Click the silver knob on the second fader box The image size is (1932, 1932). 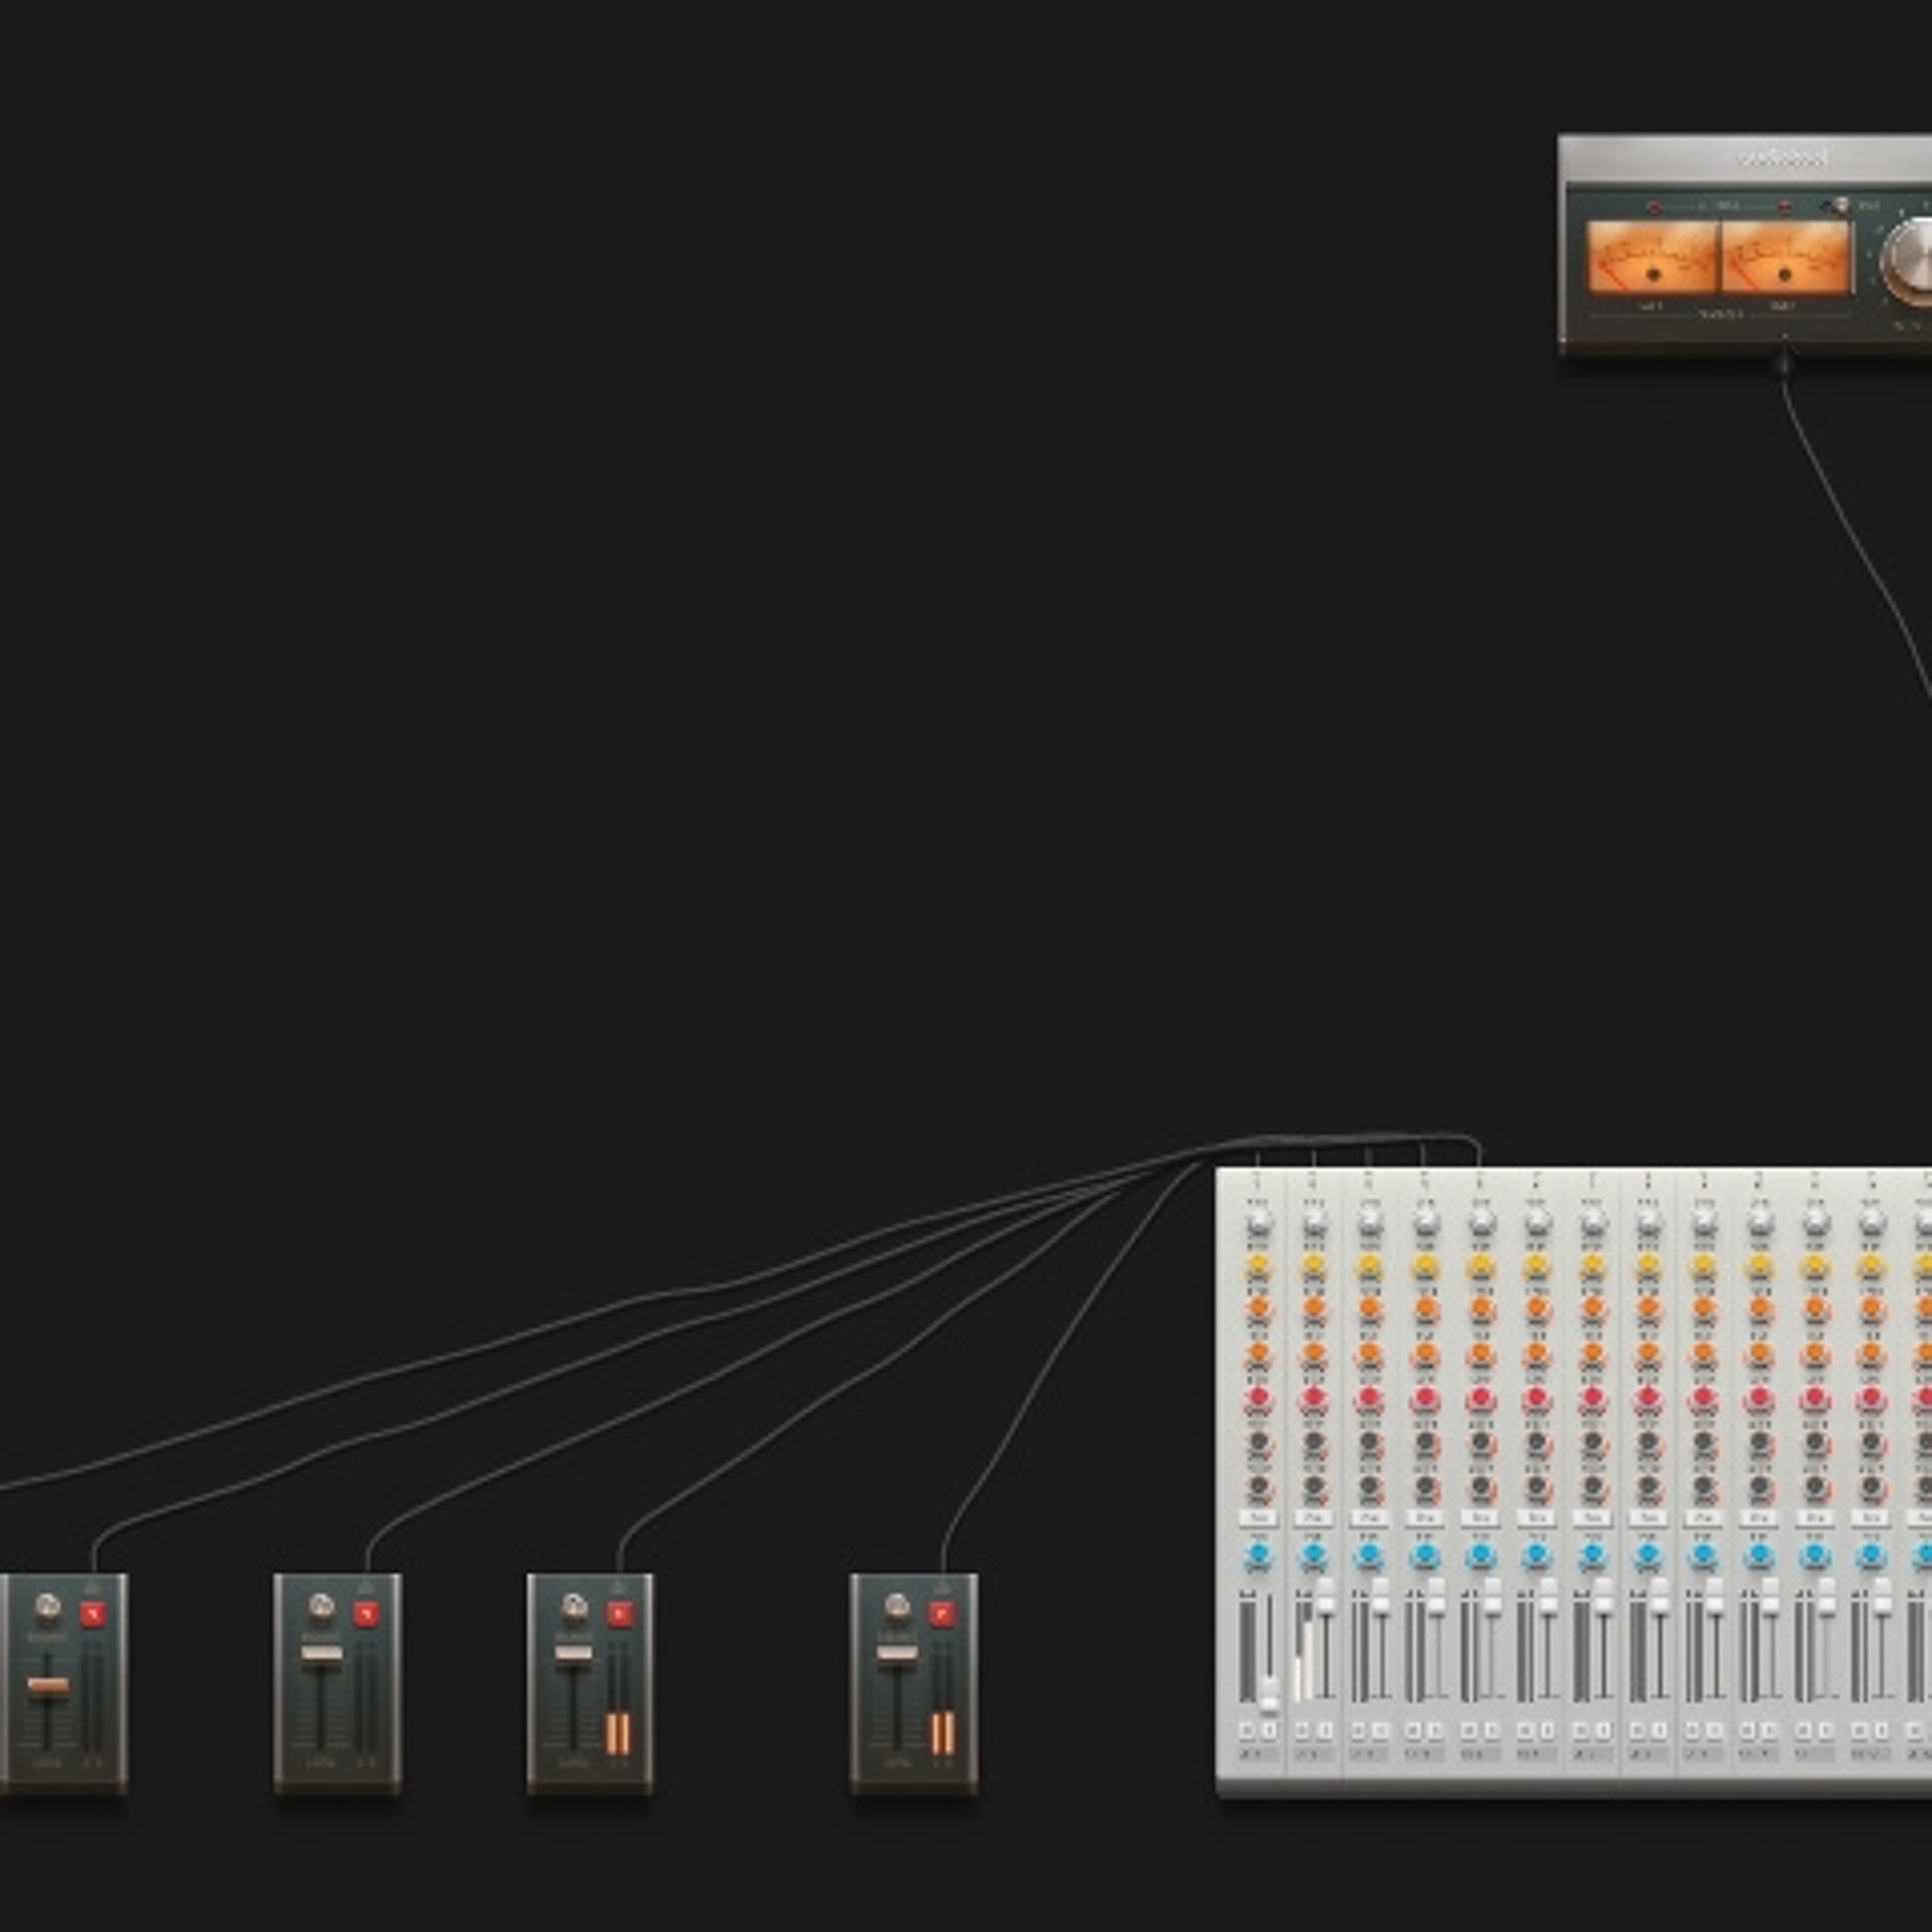point(321,1607)
